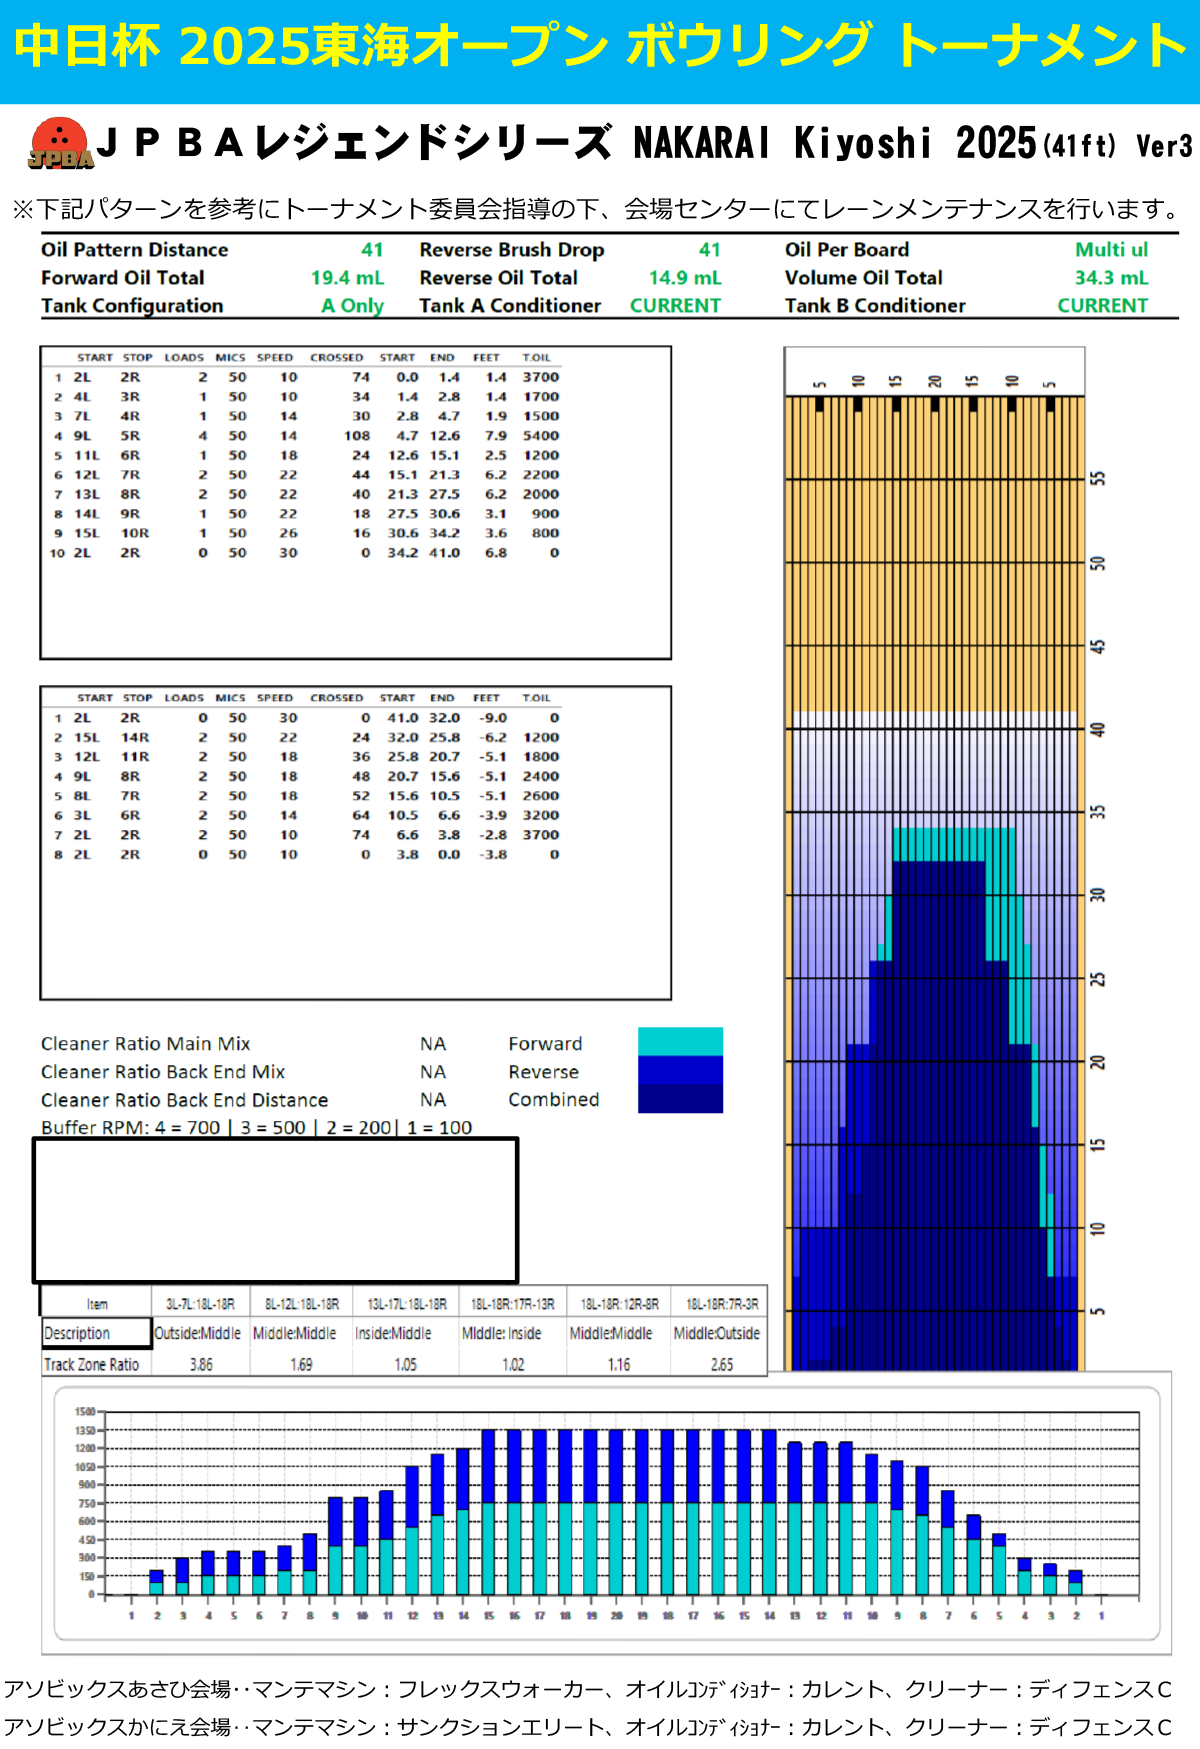Click the 41 value beside Oil Pattern Distance

[x=372, y=250]
